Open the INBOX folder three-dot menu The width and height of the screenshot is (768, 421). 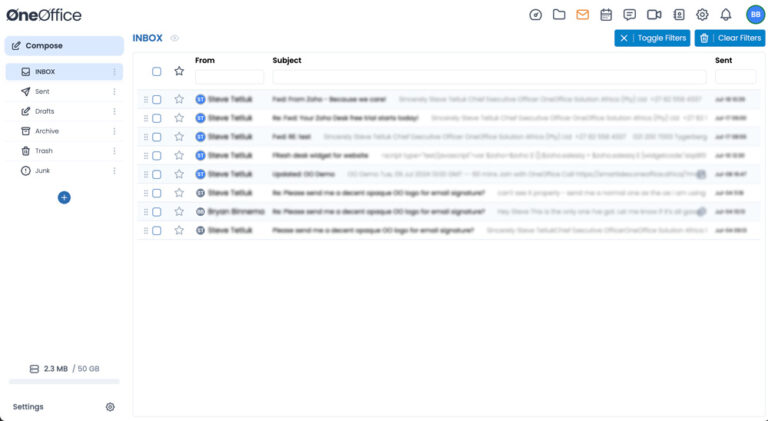pyautogui.click(x=114, y=72)
